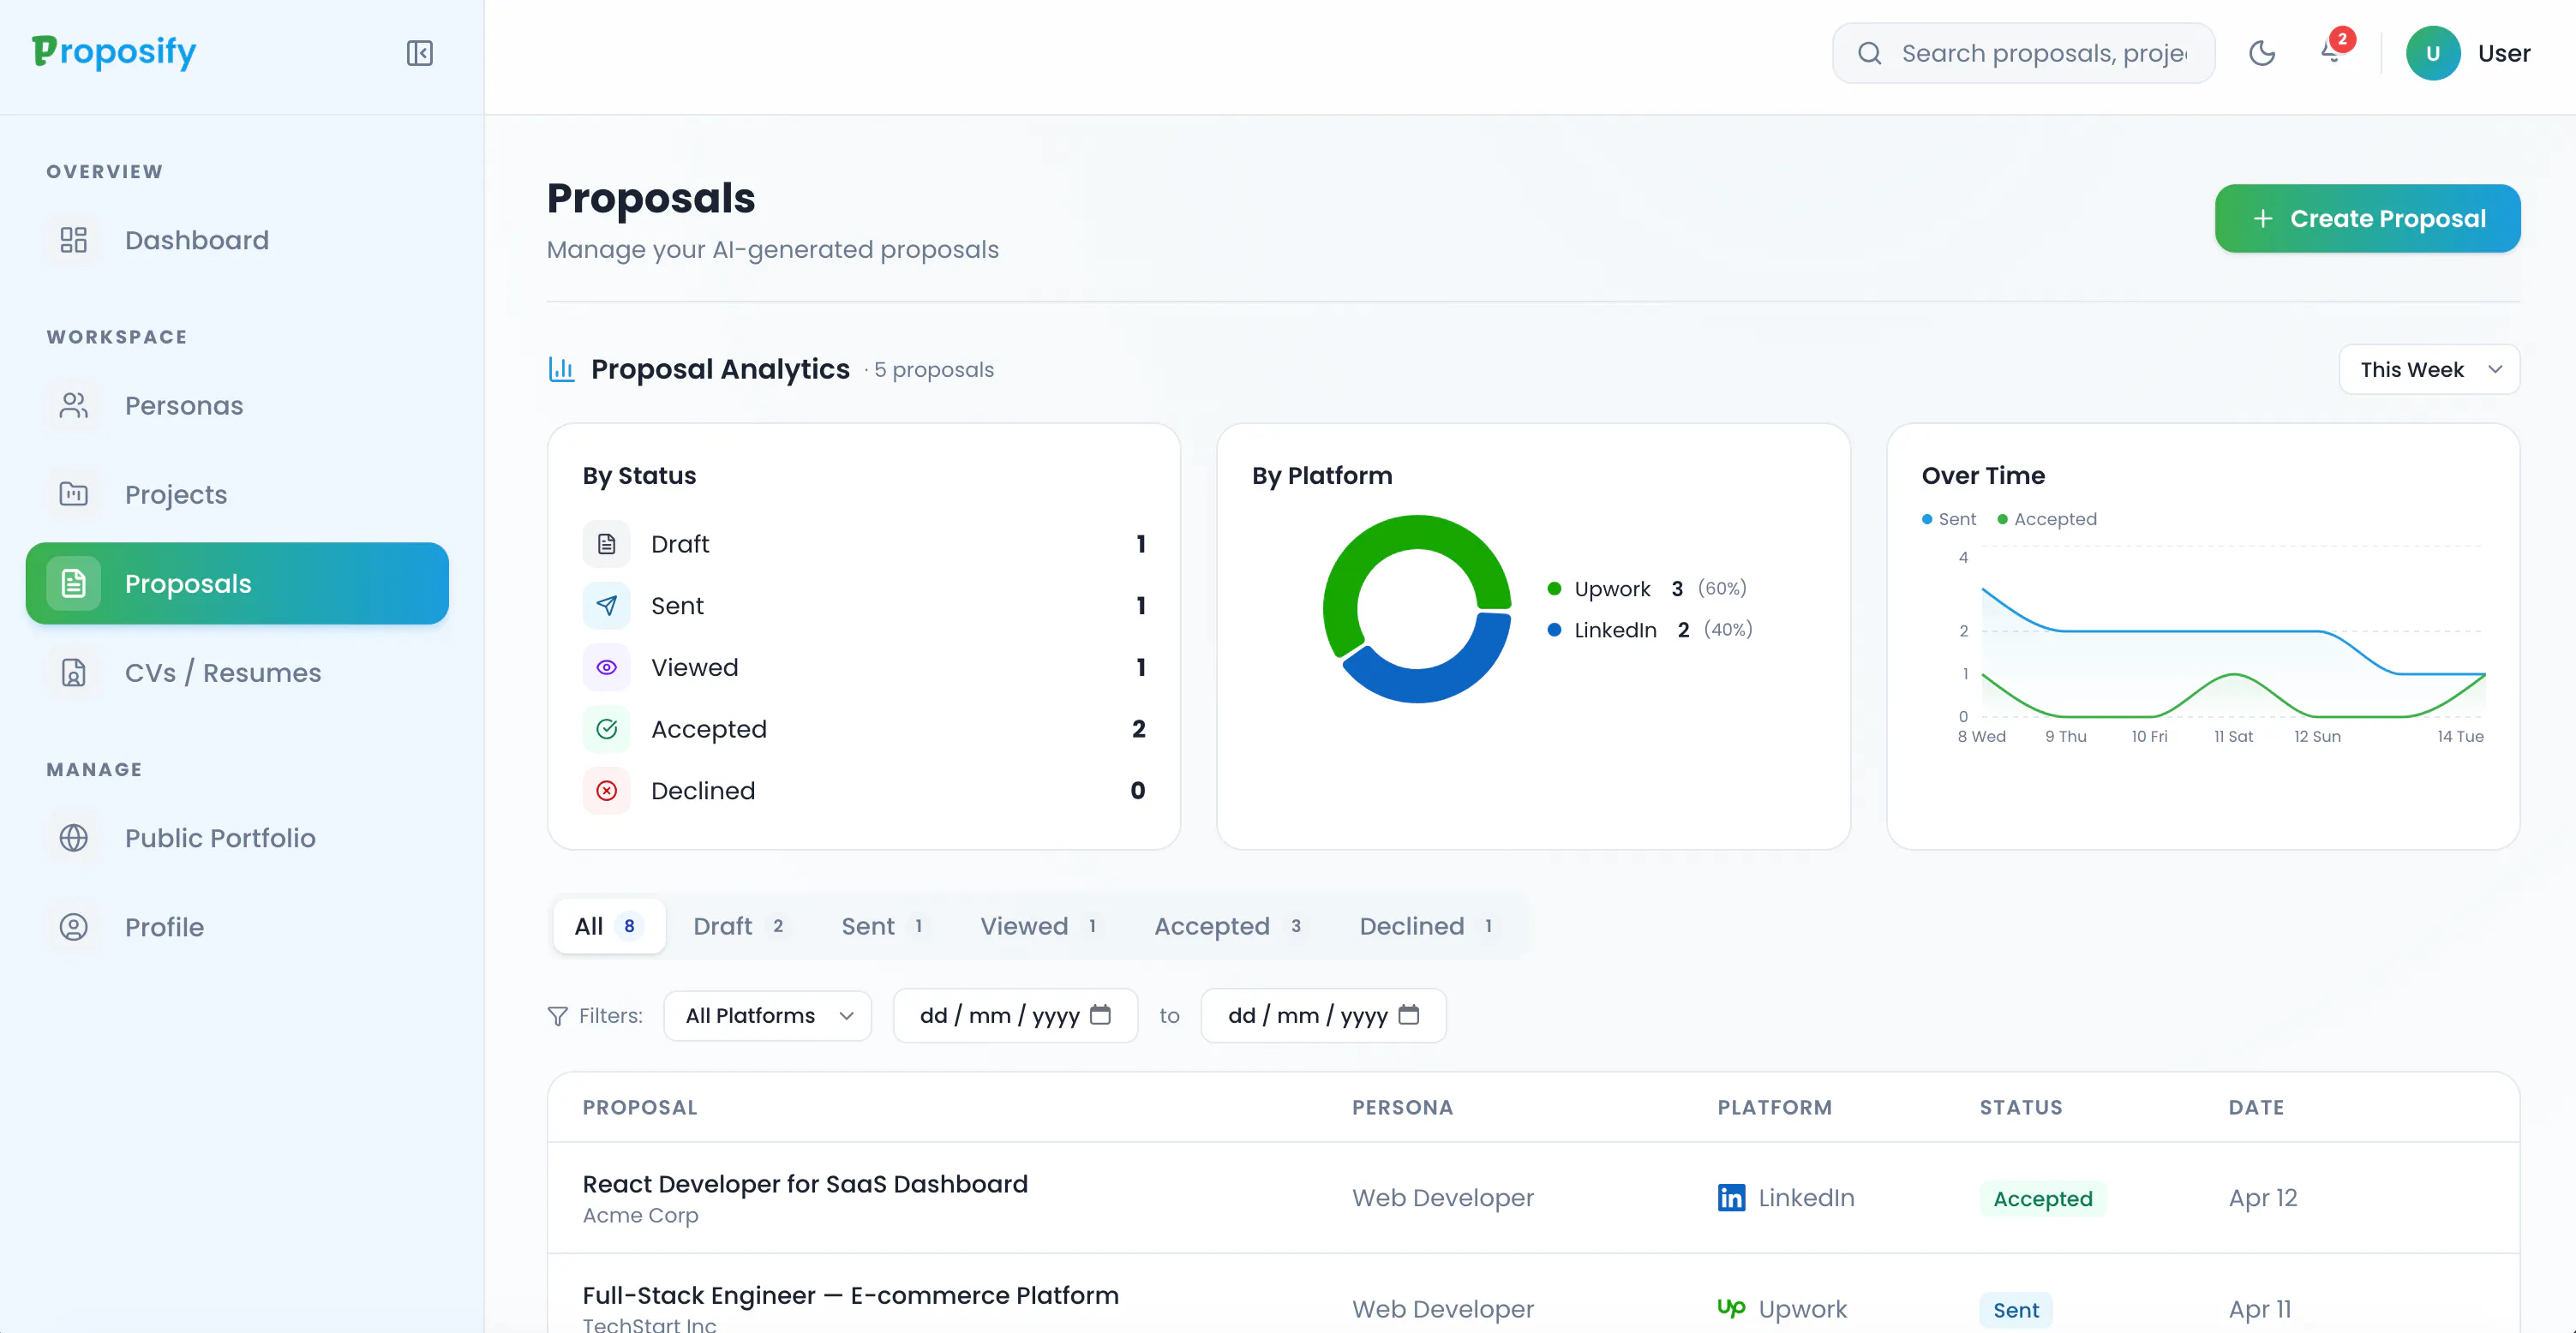
Task: Open CVs / Resumes page
Action: click(237, 672)
